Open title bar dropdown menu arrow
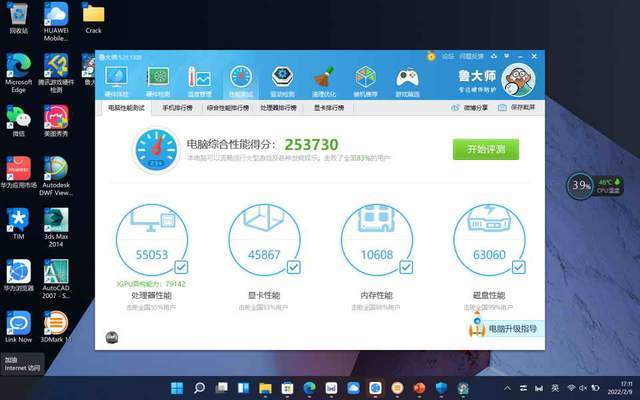640x400 pixels. pyautogui.click(x=507, y=56)
